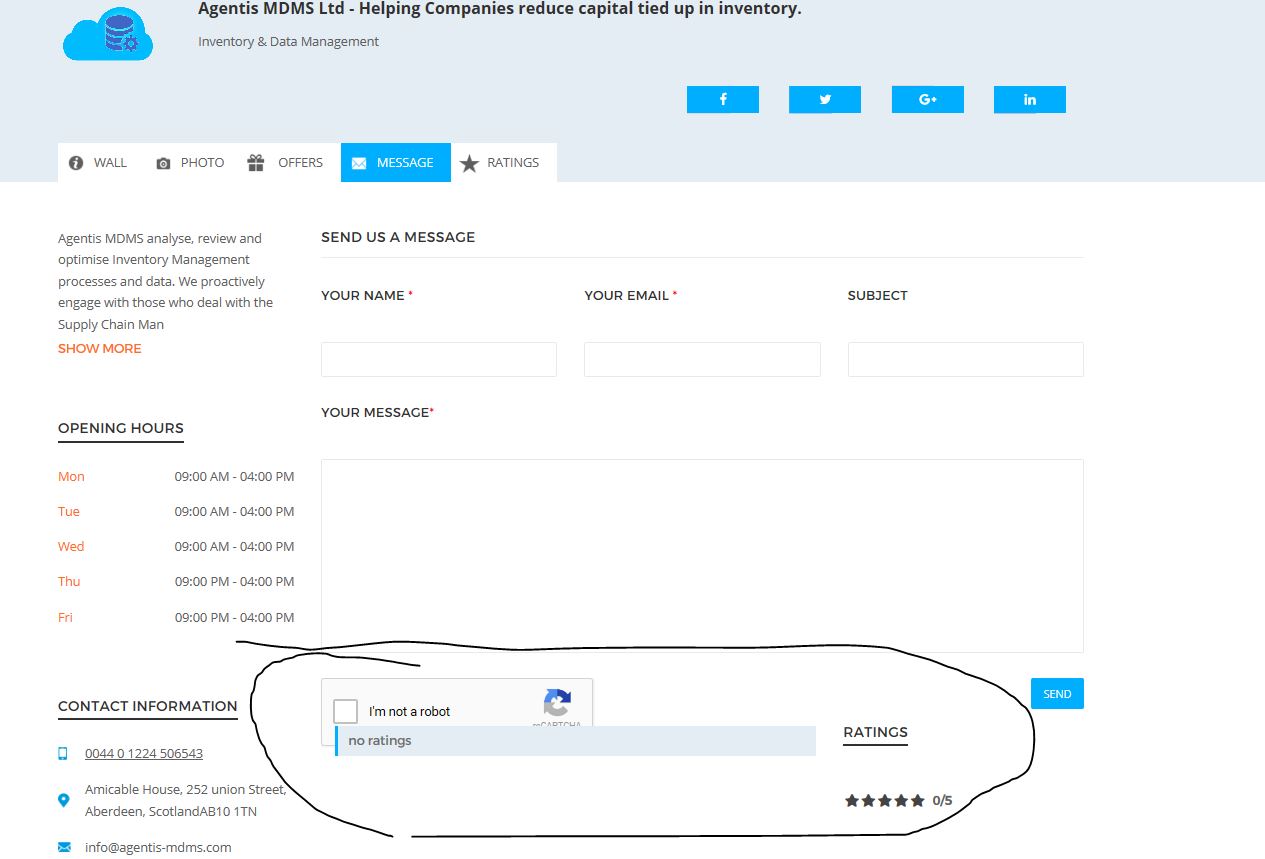1265x859 pixels.
Task: Click the Twitter share icon
Action: pyautogui.click(x=824, y=99)
